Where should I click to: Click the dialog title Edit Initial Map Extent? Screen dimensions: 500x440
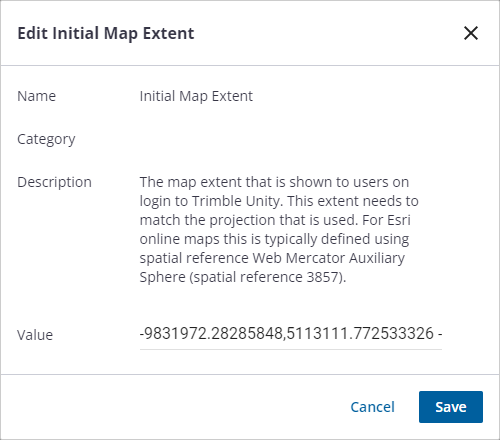pos(106,33)
